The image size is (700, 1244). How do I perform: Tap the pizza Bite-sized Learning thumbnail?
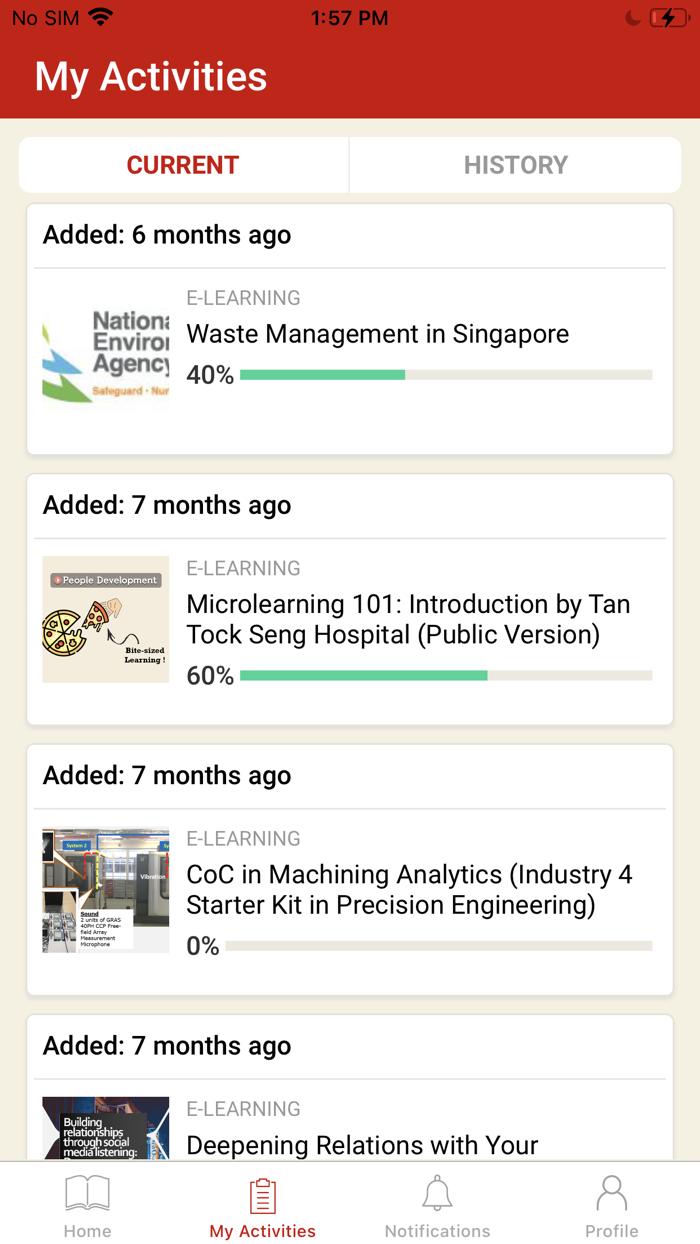[106, 620]
